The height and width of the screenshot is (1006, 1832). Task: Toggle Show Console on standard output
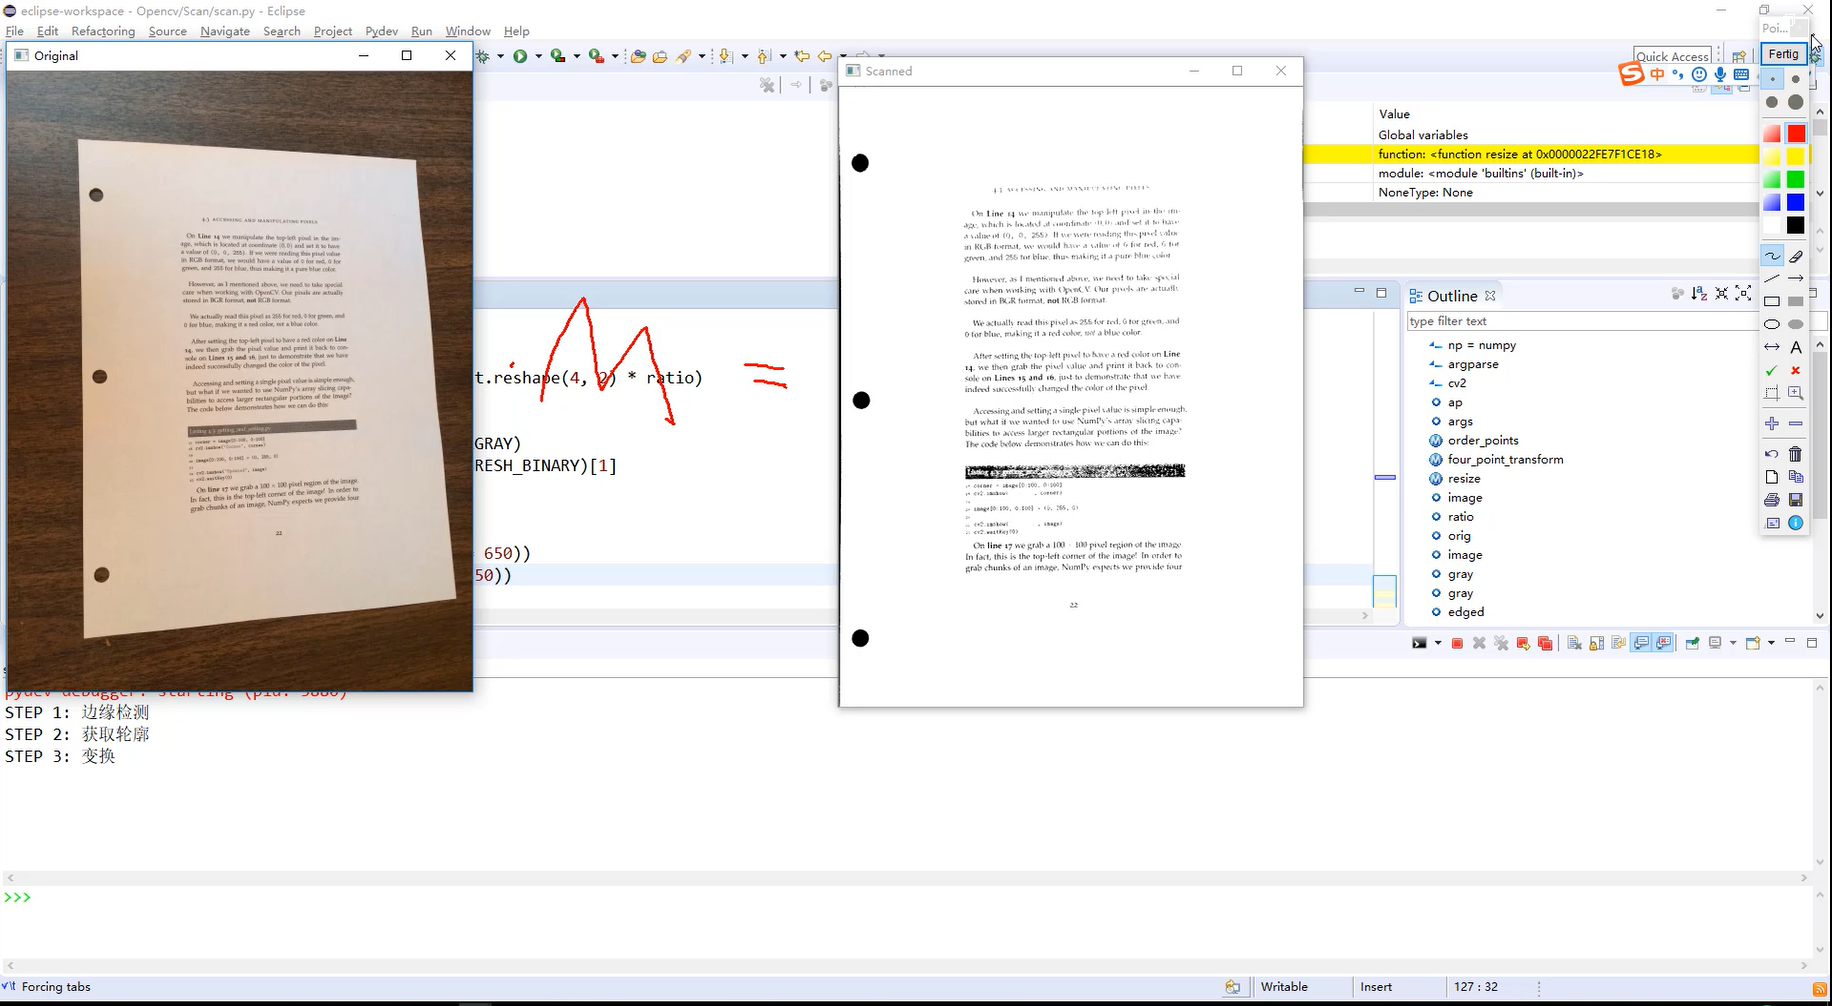click(1641, 643)
